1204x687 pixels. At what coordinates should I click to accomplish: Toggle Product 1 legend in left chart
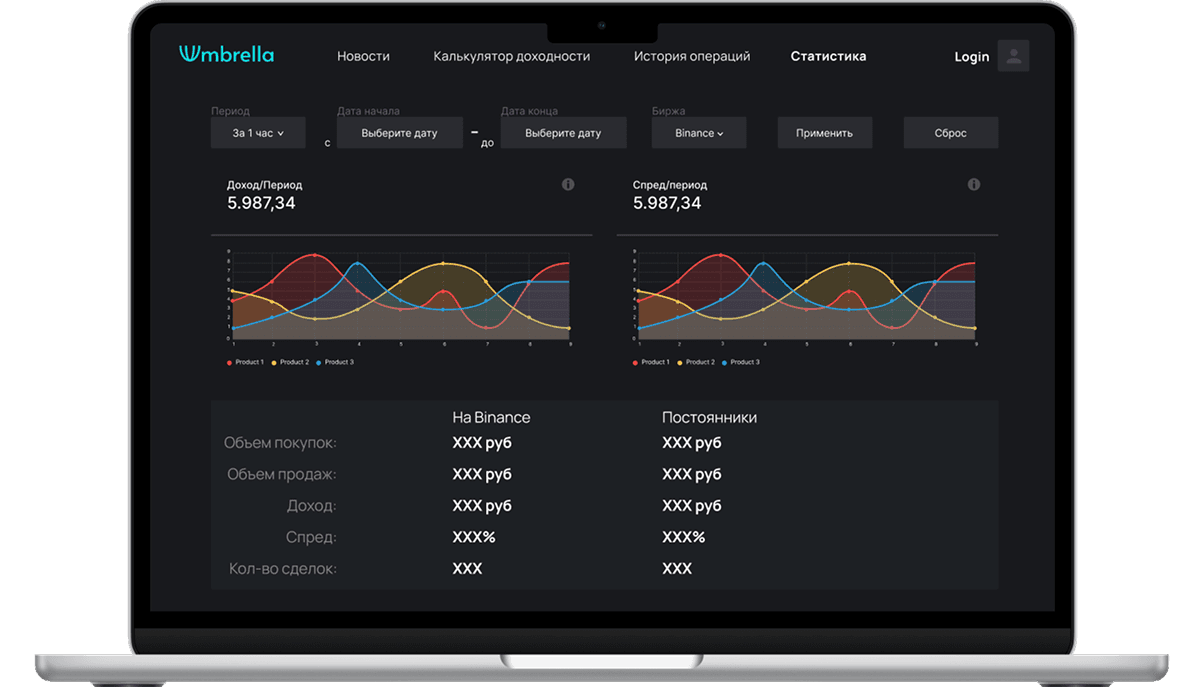(246, 362)
